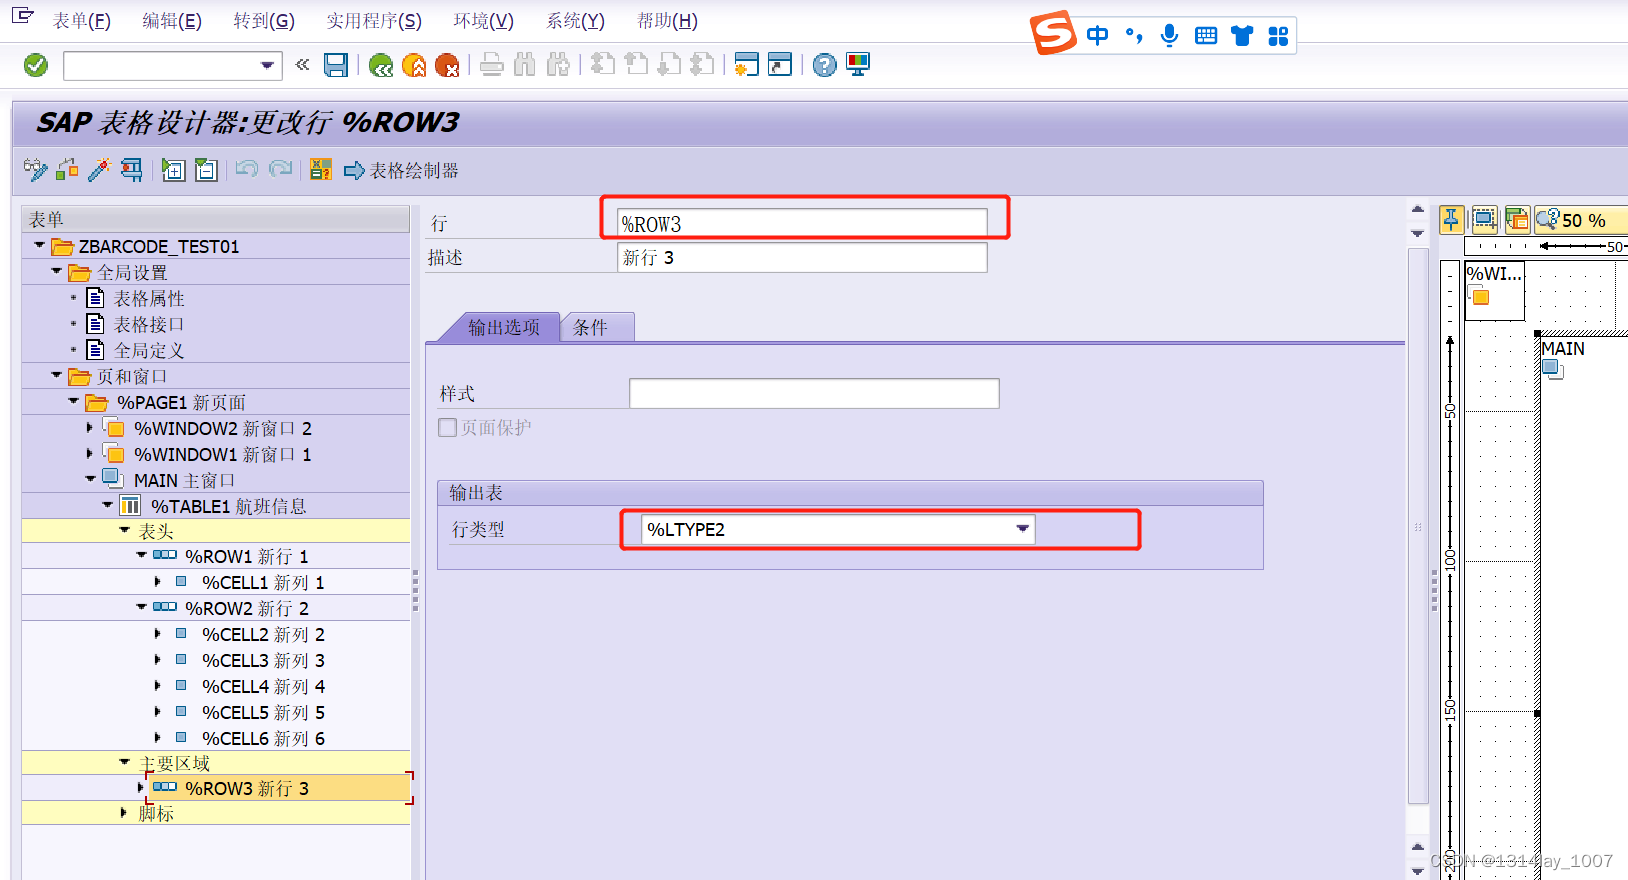Image resolution: width=1628 pixels, height=880 pixels.
Task: Click the blue Help question mark icon
Action: (x=824, y=65)
